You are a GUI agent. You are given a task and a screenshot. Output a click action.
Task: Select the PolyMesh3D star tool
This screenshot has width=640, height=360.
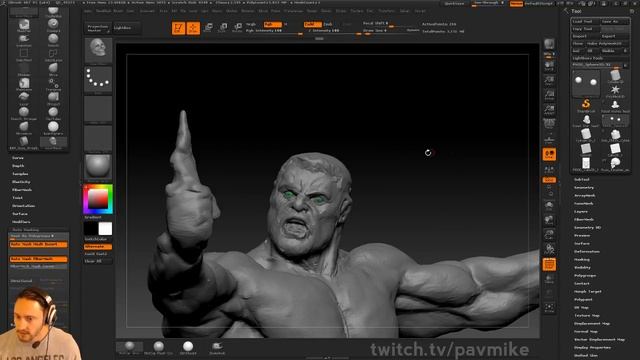(615, 91)
